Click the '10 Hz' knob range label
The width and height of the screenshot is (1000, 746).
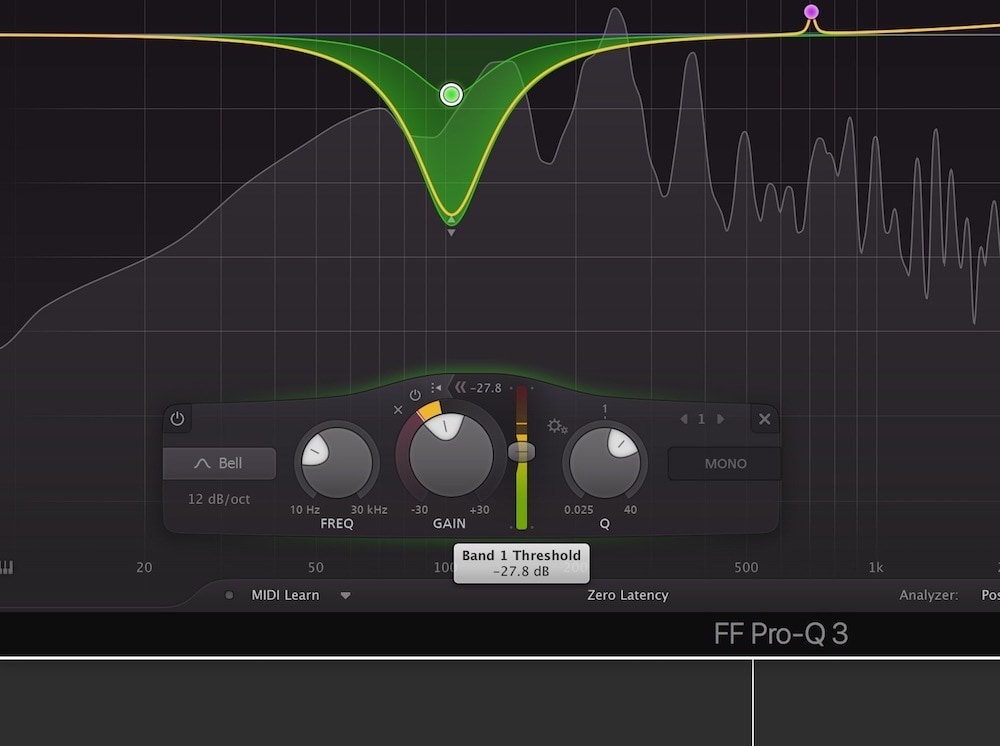point(305,509)
